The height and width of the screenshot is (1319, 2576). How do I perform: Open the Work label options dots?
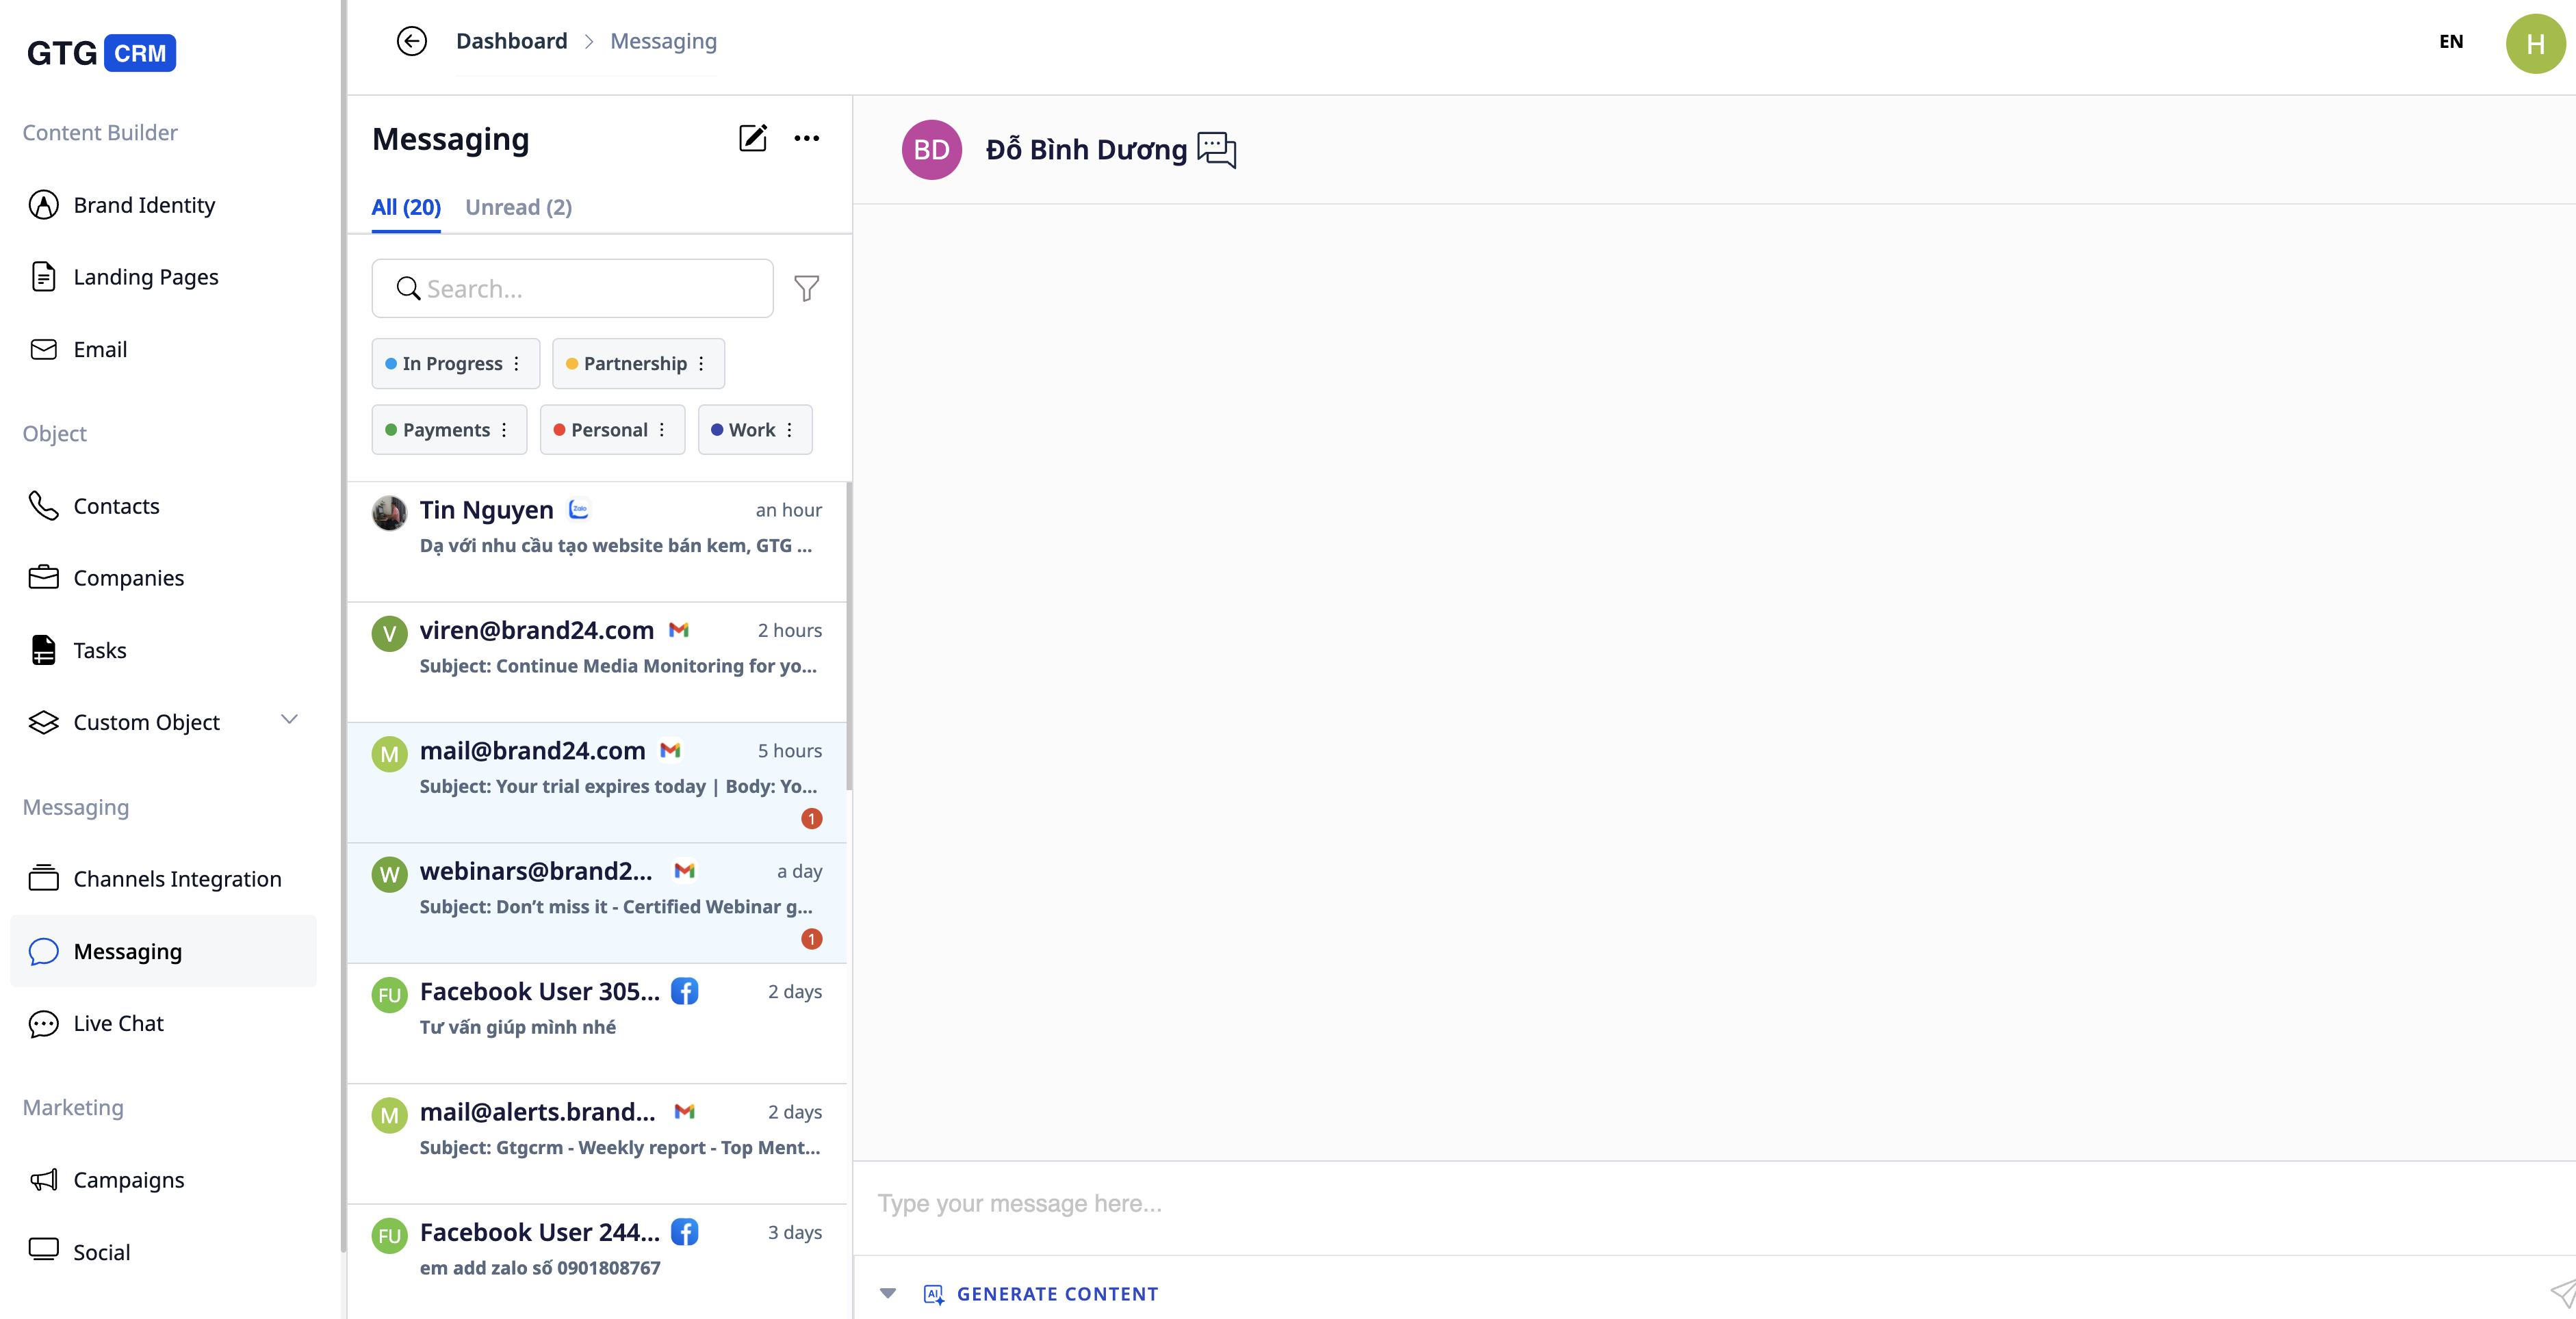coord(790,429)
